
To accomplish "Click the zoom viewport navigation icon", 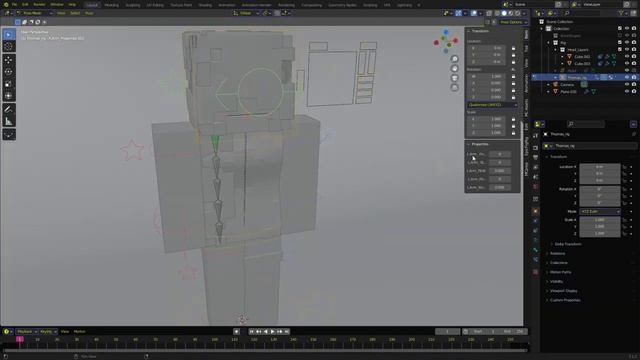I will coord(454,59).
